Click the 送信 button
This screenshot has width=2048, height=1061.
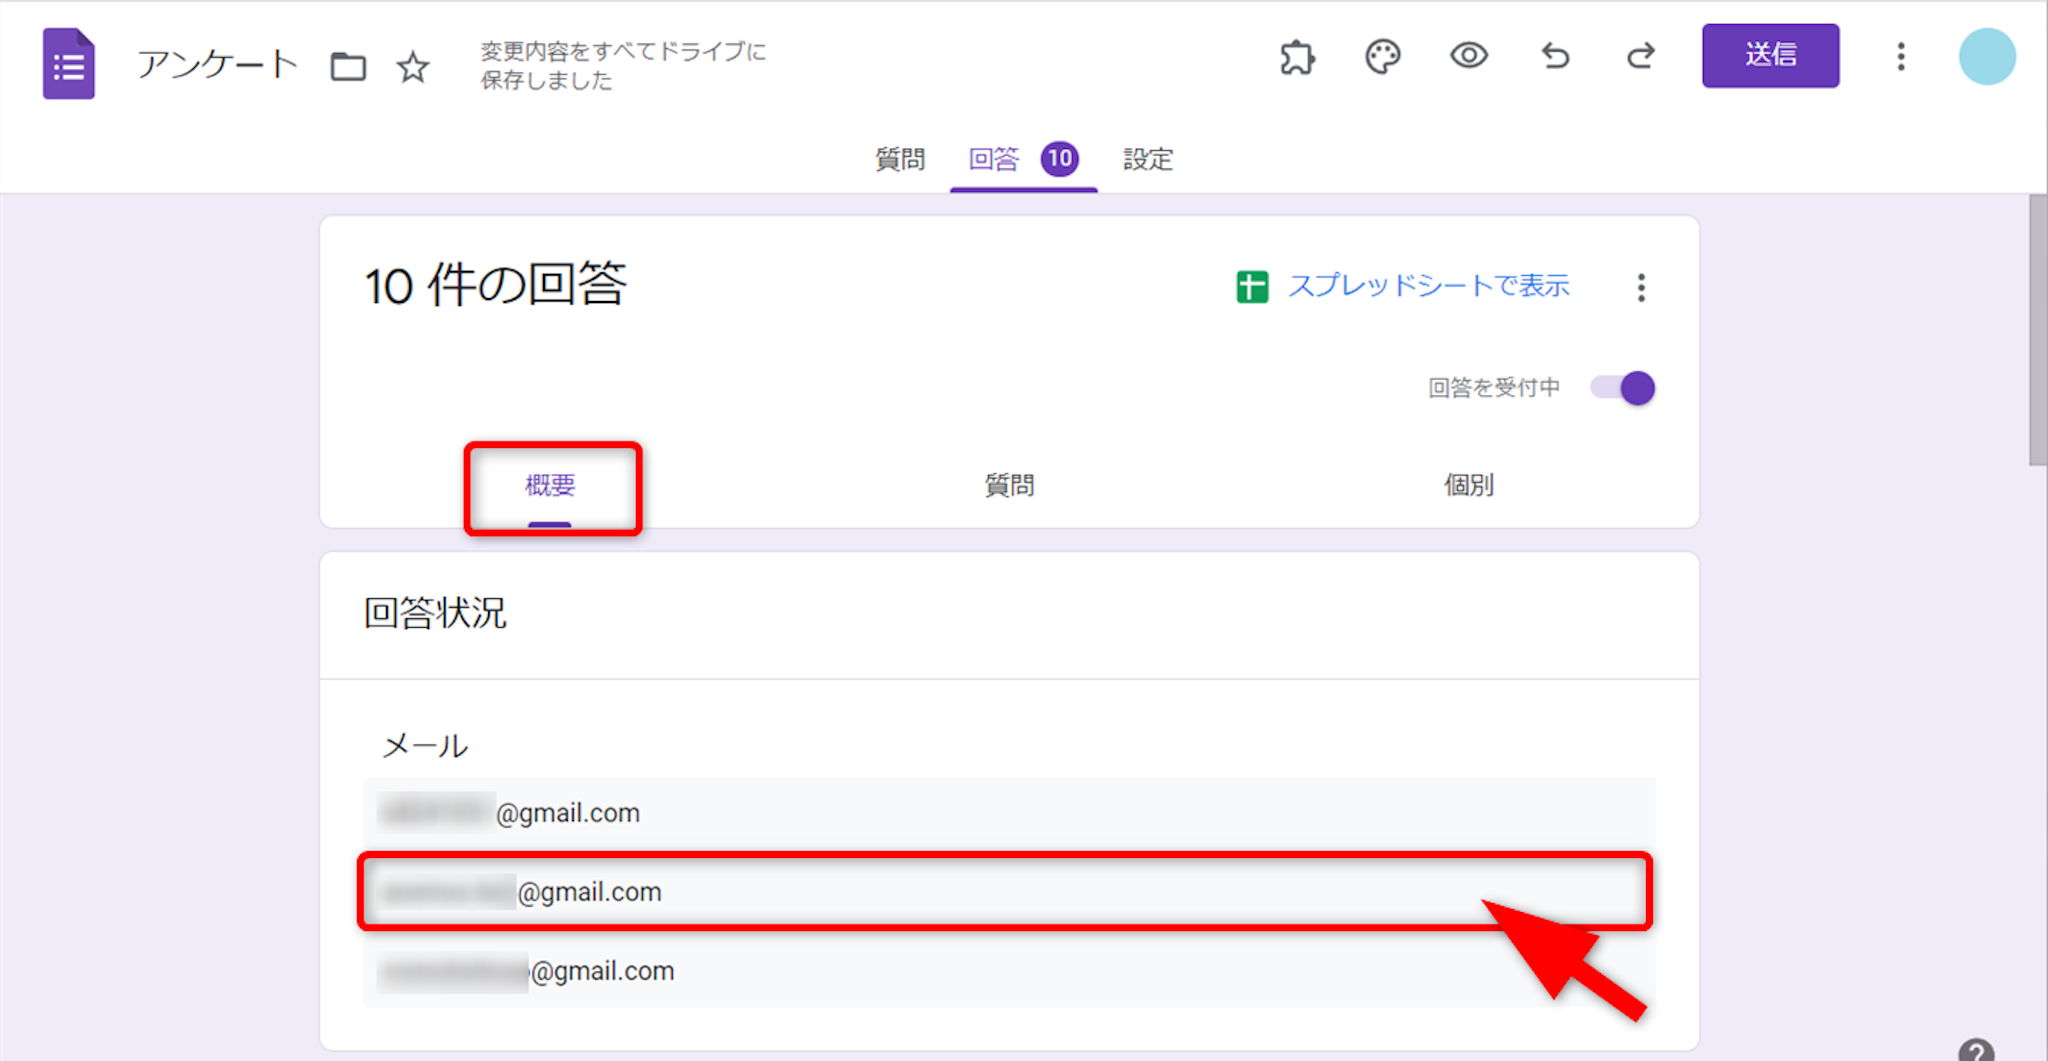coord(1770,56)
